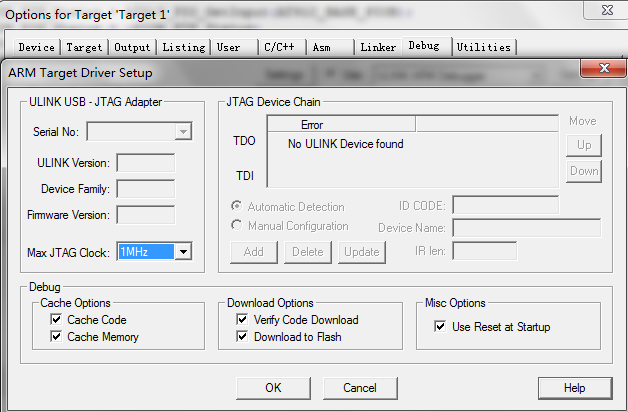Close the ARM Target Driver Setup dialog
628x412 pixels.
coord(604,68)
